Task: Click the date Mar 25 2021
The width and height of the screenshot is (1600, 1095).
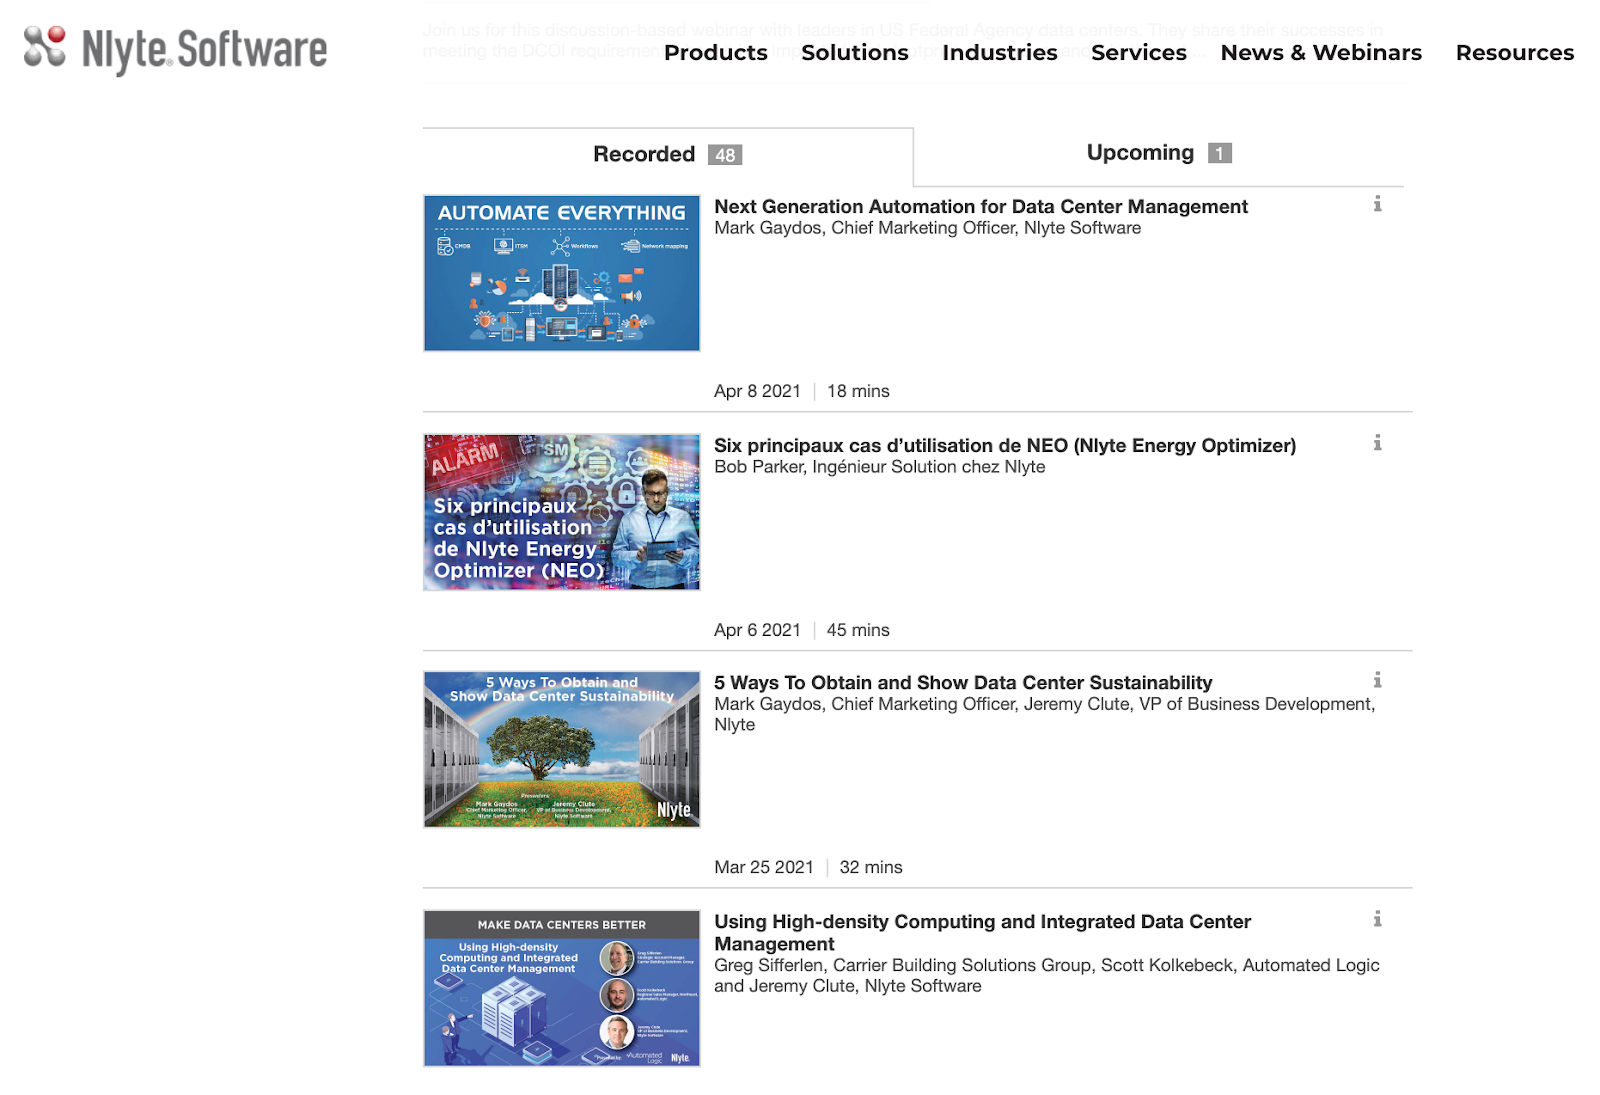Action: [x=764, y=867]
